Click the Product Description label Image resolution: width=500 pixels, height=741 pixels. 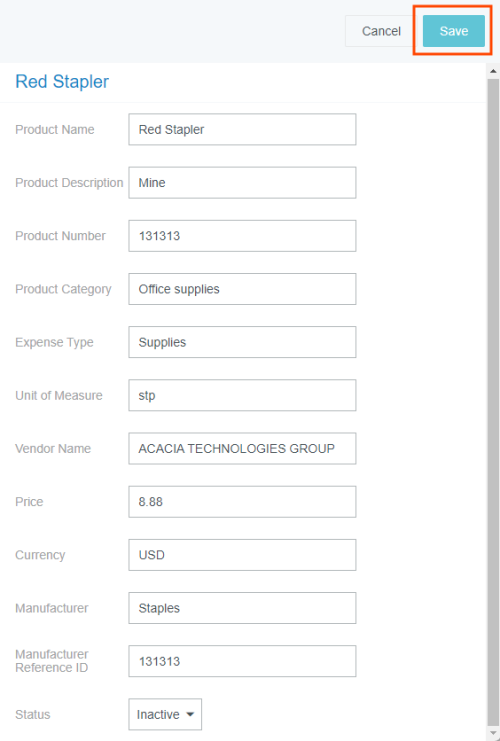[69, 182]
